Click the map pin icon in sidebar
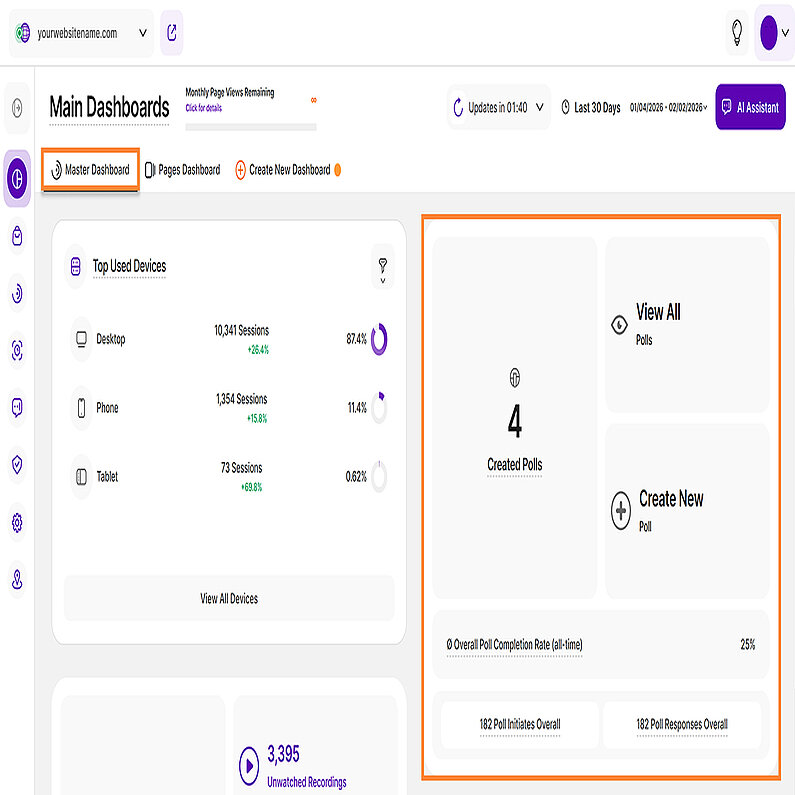 17,580
